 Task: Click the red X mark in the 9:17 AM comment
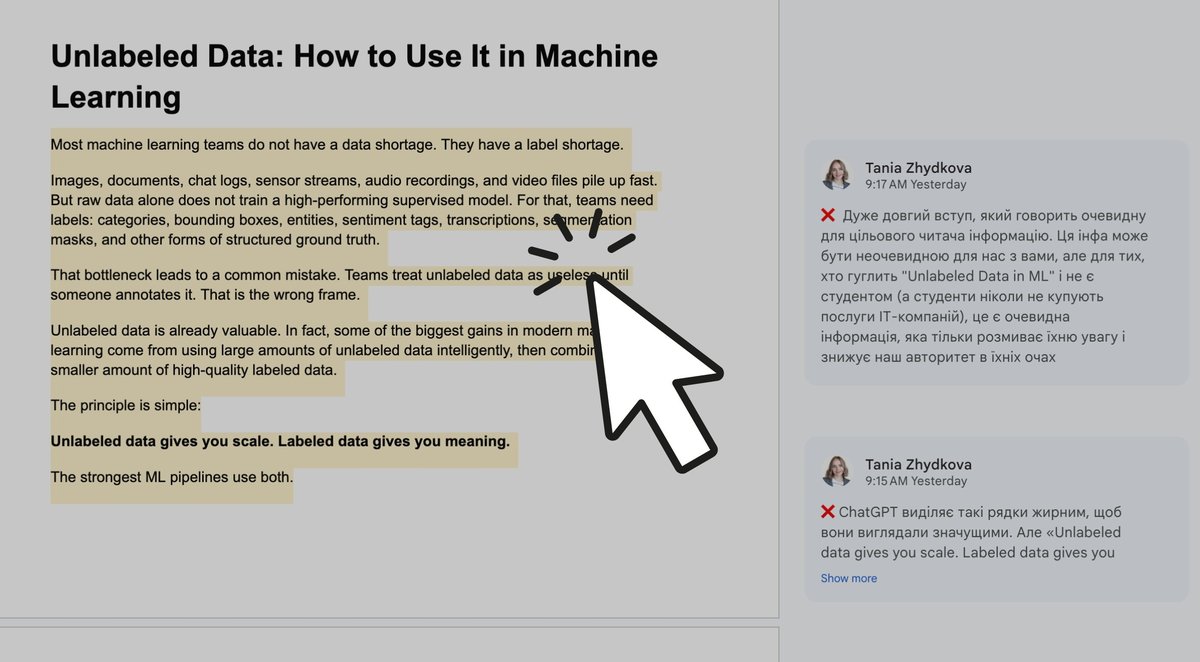828,215
